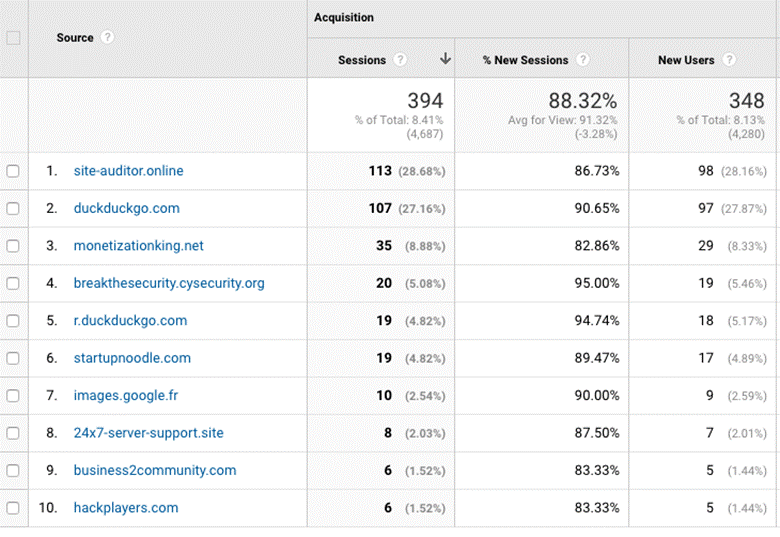780x537 pixels.
Task: Open breakthesecurity.cysecurity.org source link
Action: pos(169,283)
